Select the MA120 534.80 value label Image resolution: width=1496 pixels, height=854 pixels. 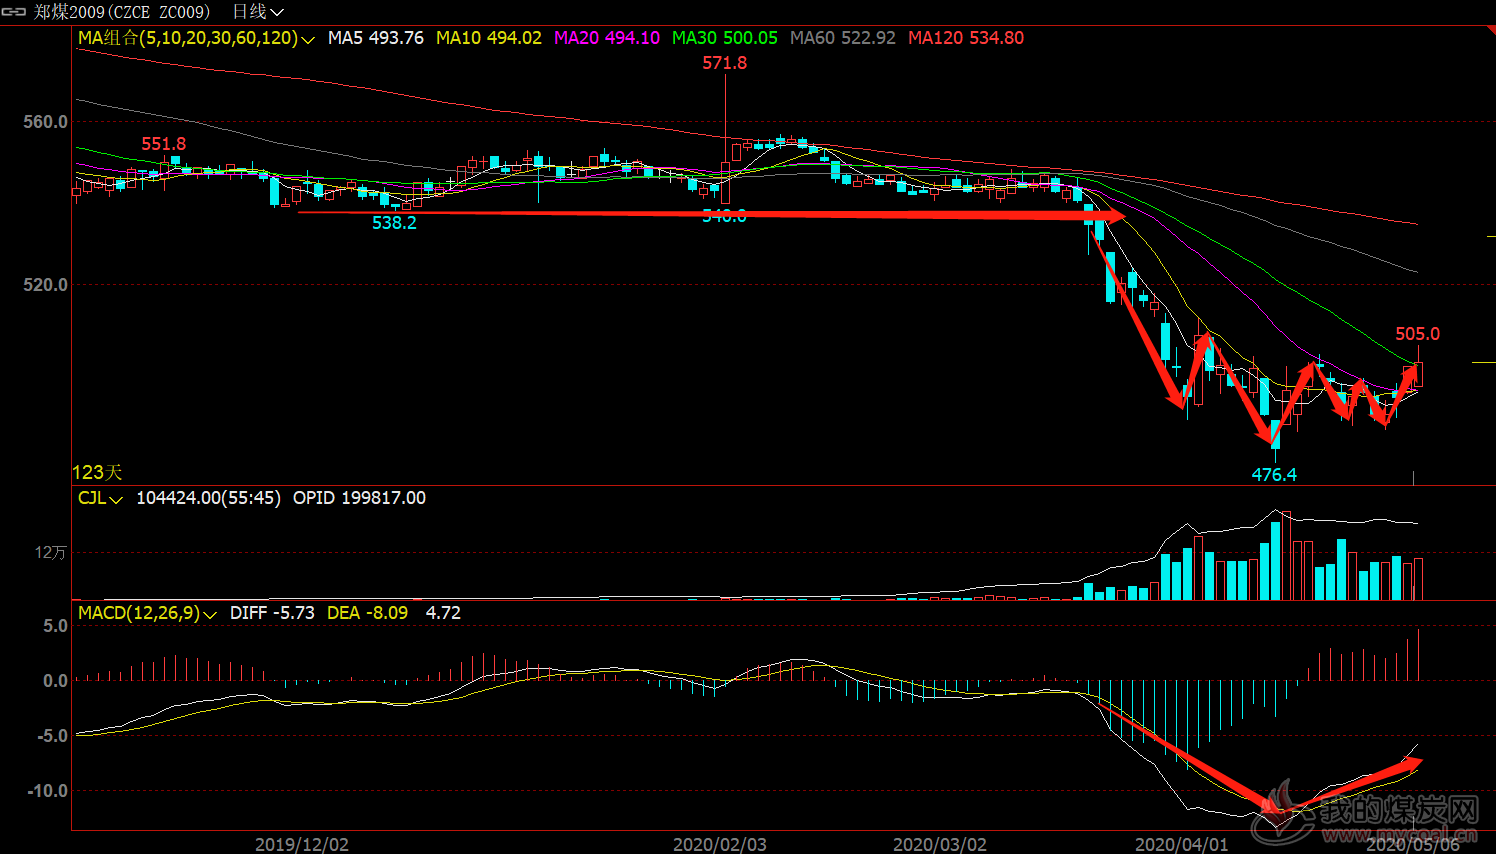click(966, 38)
